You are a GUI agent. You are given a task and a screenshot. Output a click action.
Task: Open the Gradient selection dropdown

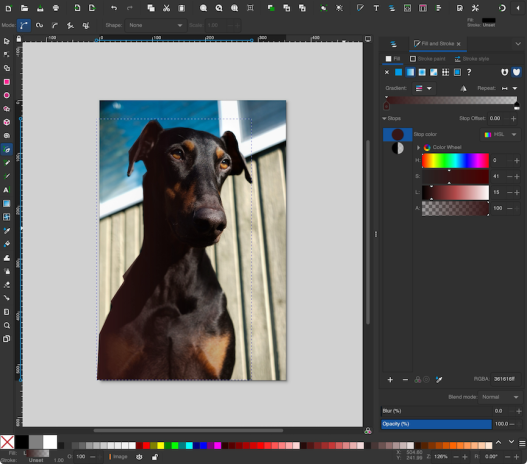tap(423, 88)
